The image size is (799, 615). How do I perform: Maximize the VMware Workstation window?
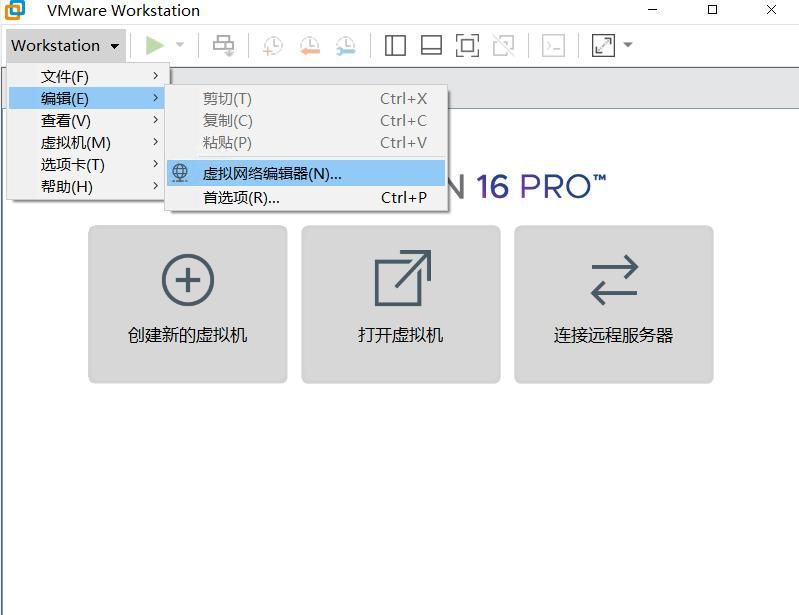(x=712, y=10)
